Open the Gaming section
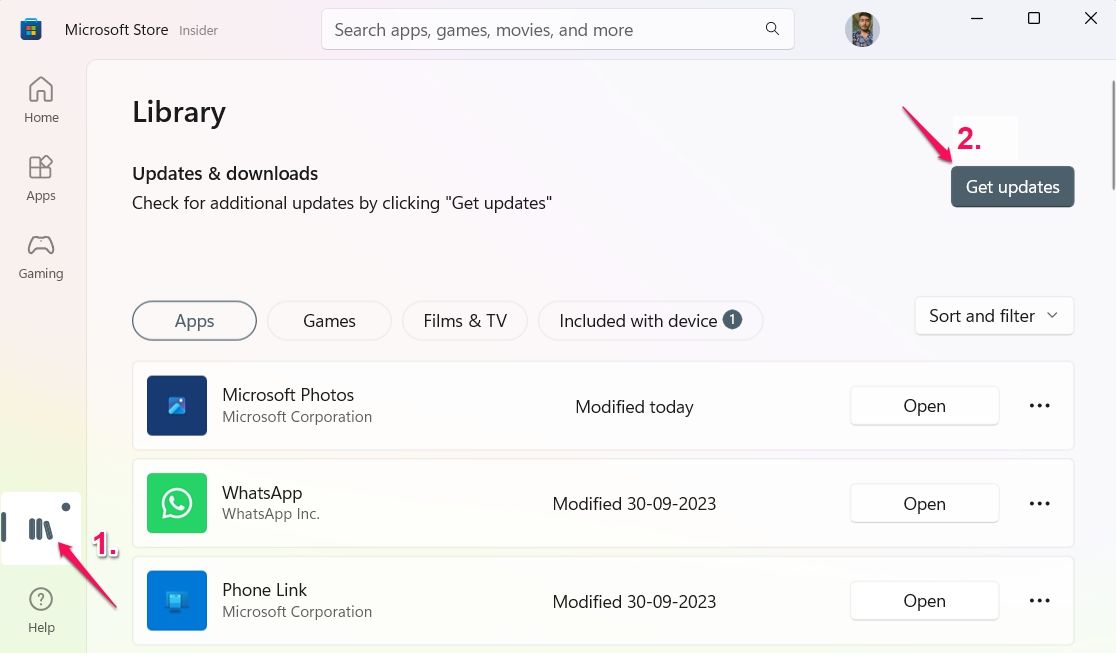Image resolution: width=1116 pixels, height=653 pixels. (40, 255)
